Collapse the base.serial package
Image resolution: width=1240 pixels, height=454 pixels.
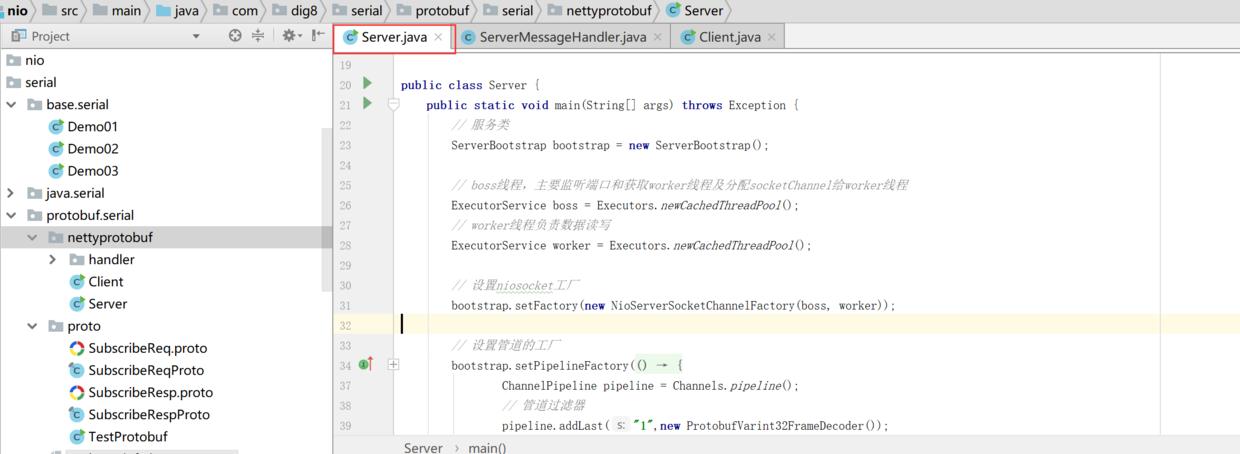click(x=11, y=105)
